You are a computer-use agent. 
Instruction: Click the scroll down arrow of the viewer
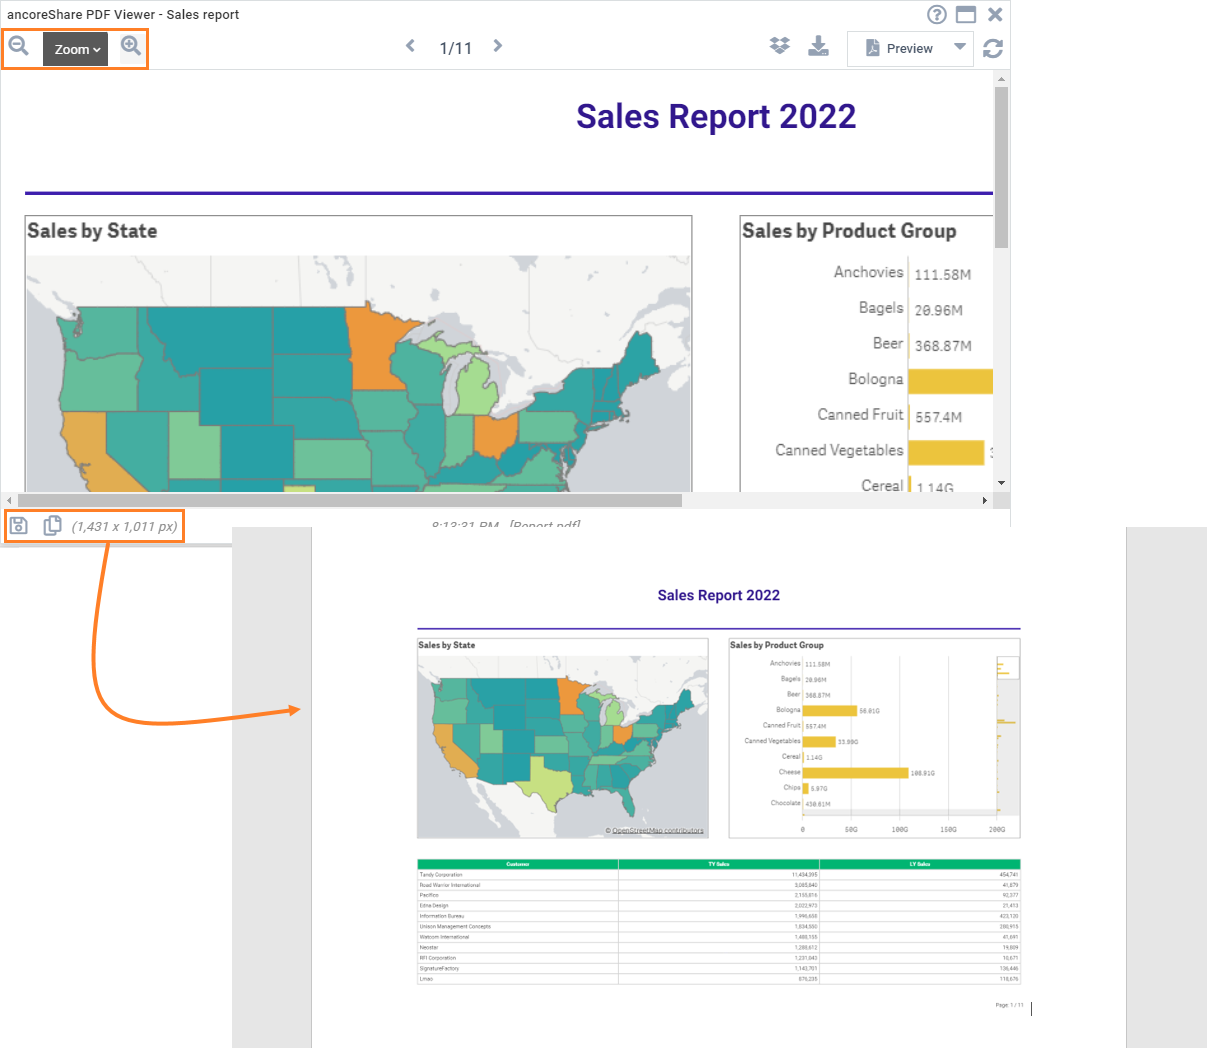click(x=1001, y=484)
